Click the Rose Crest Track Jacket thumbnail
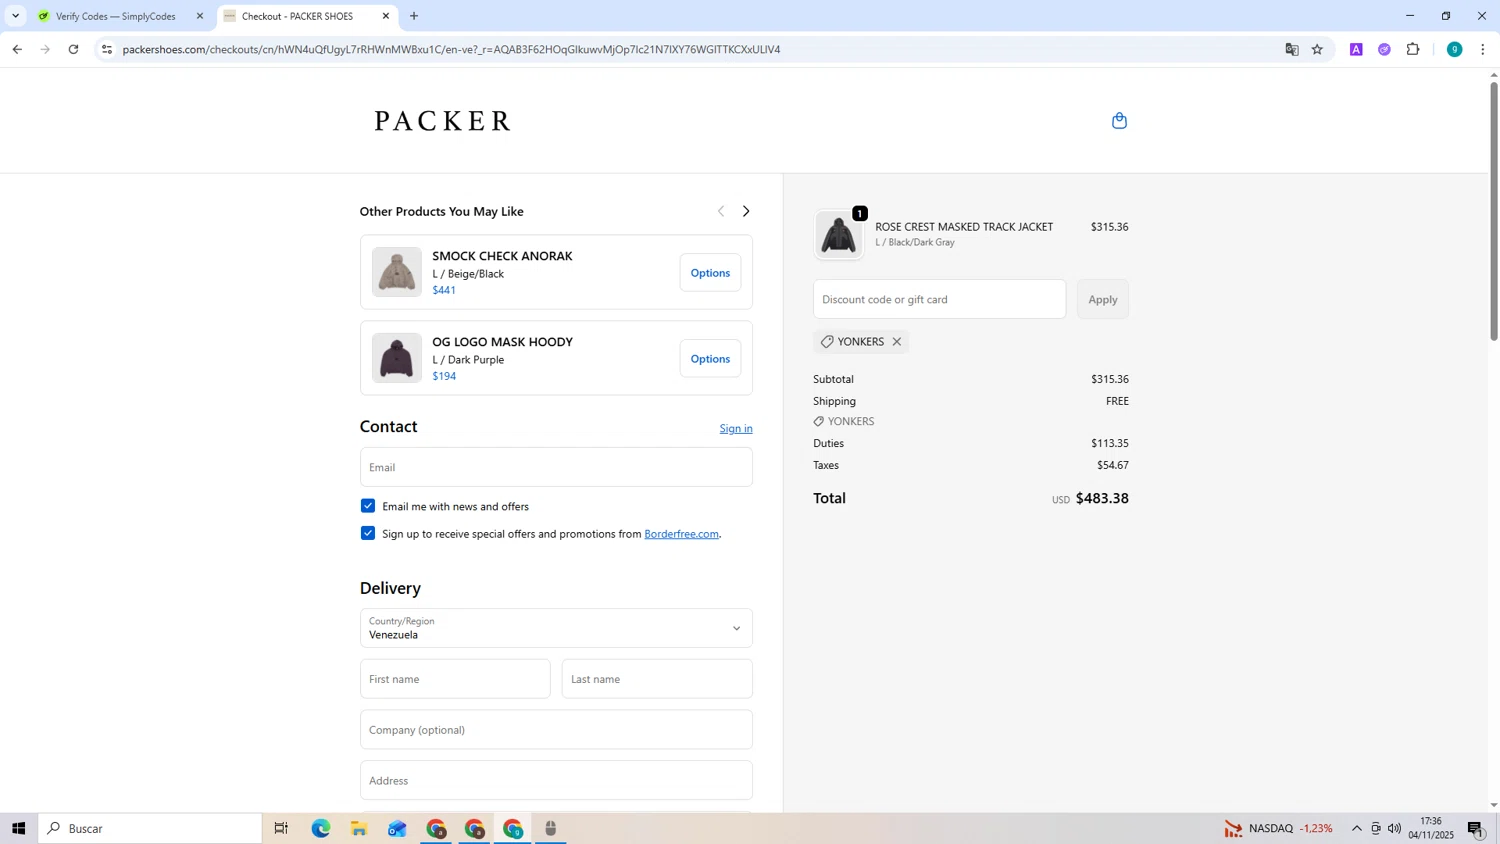 coord(838,235)
